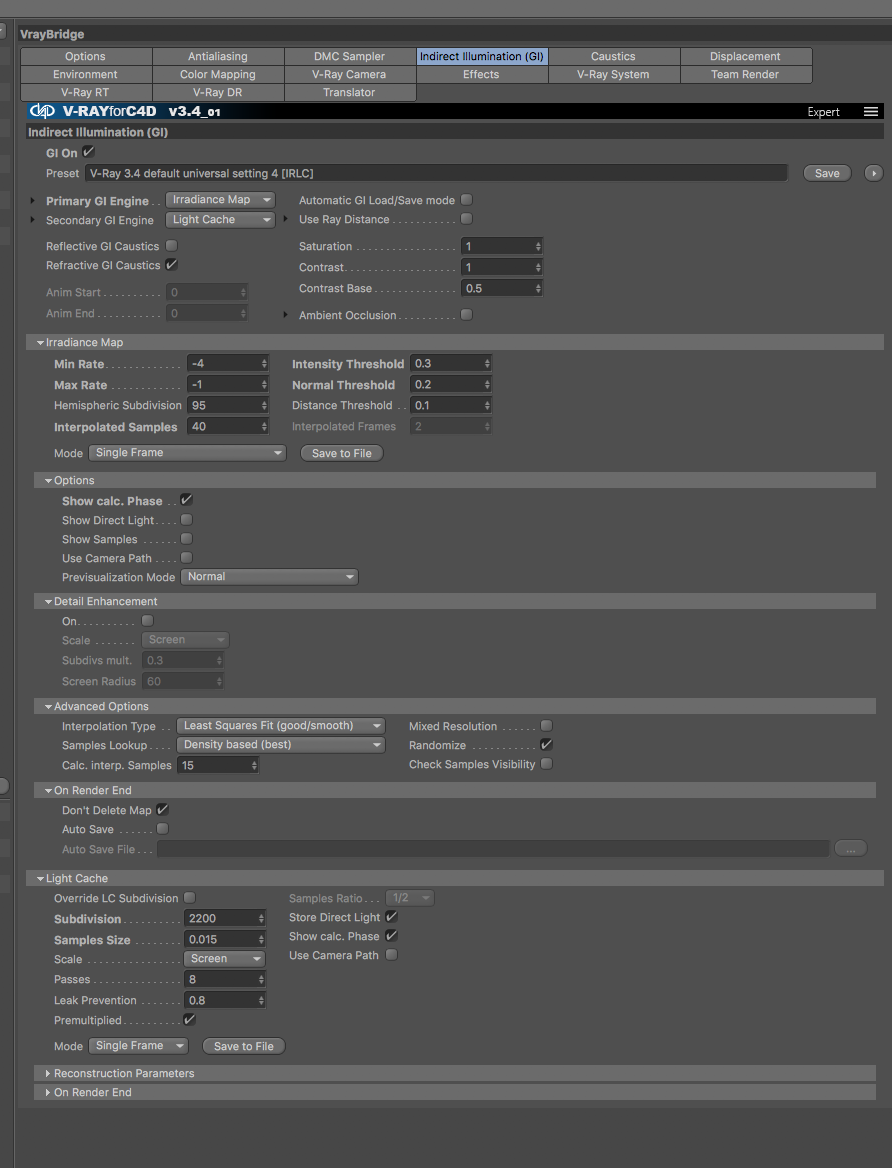
Task: Open Samples Lookup dropdown
Action: [x=281, y=745]
